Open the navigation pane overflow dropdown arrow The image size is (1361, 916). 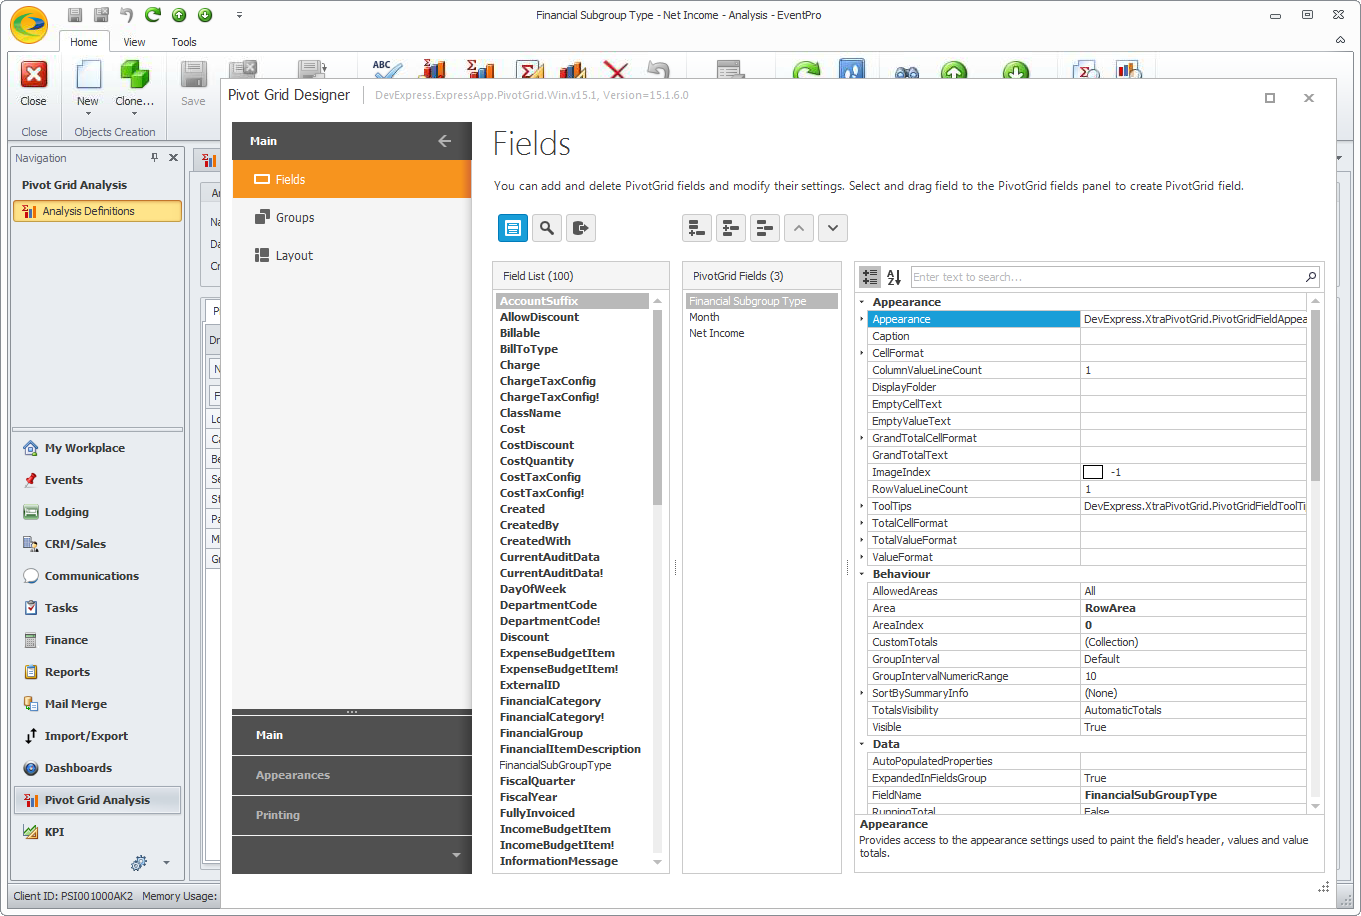click(x=166, y=862)
